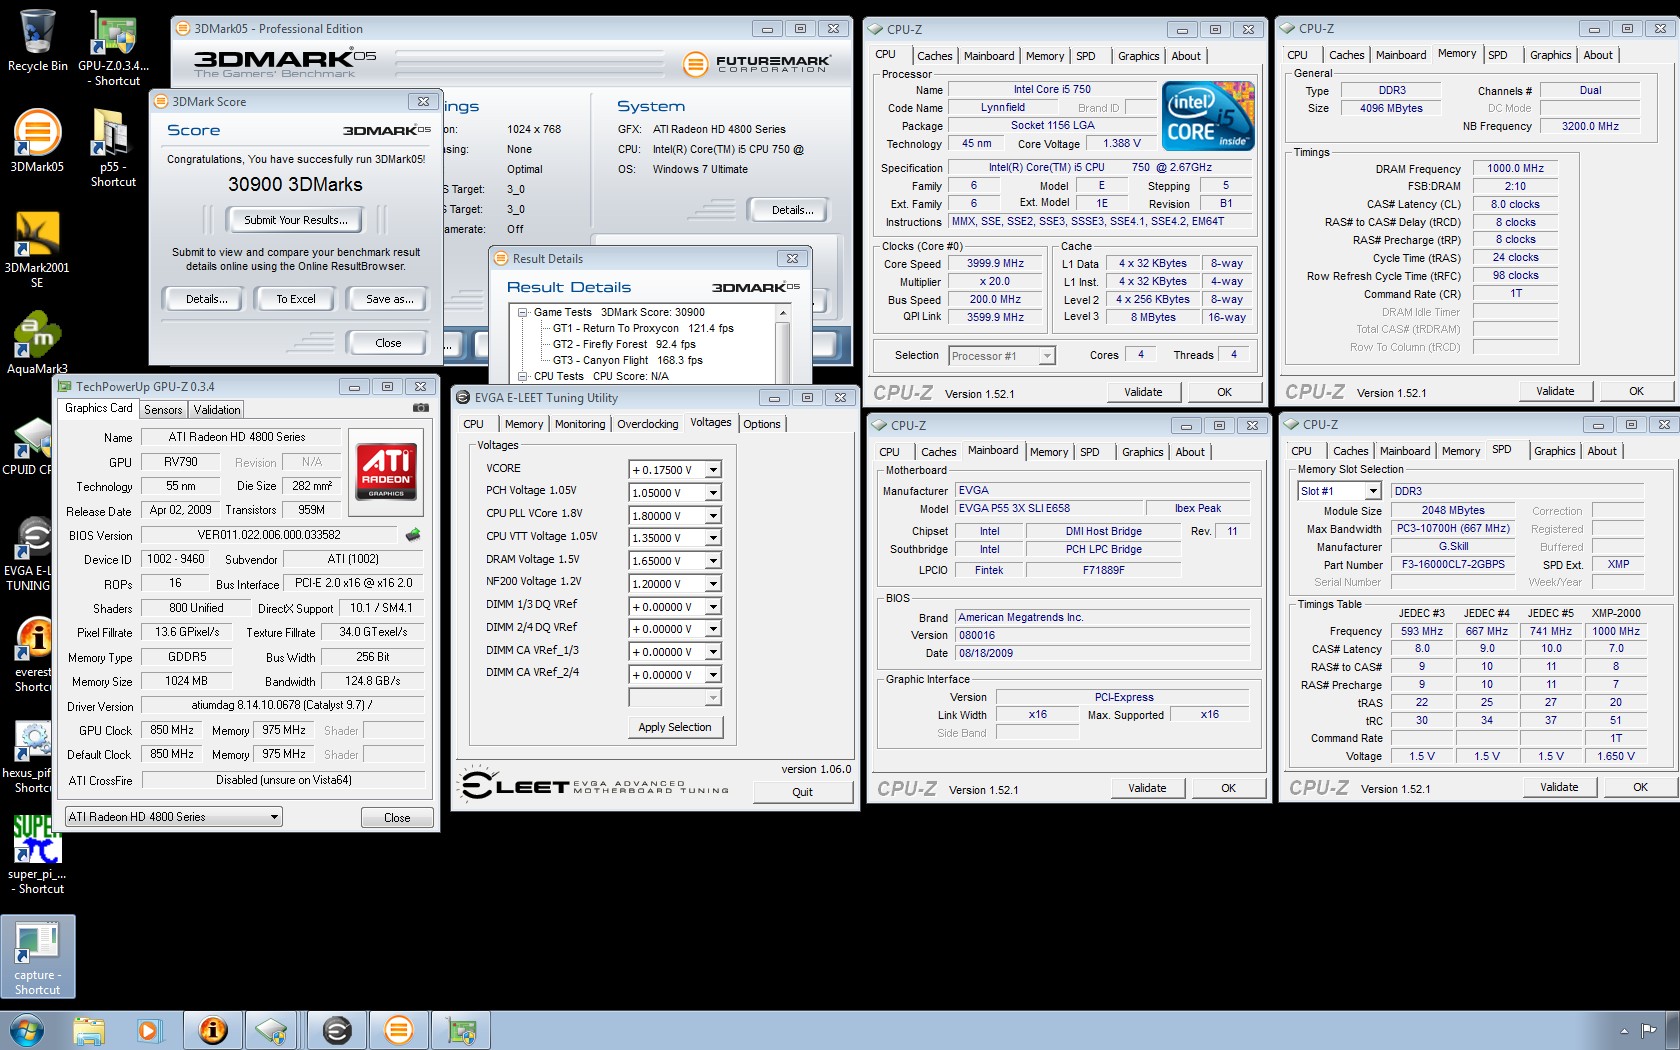Open the DIMM 1/3 DQ VRef dropdown
1680x1050 pixels.
pyautogui.click(x=713, y=607)
